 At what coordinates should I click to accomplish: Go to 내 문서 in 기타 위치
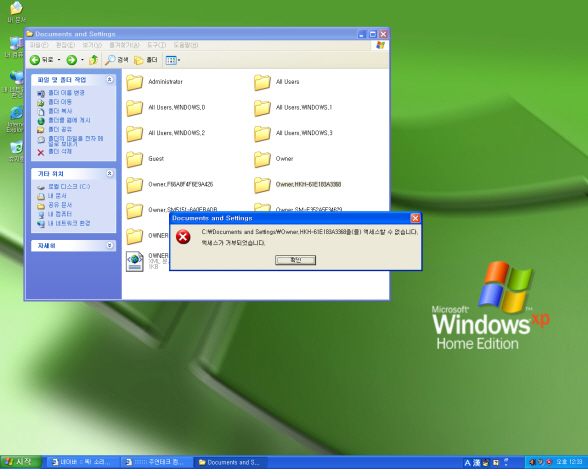click(x=57, y=196)
